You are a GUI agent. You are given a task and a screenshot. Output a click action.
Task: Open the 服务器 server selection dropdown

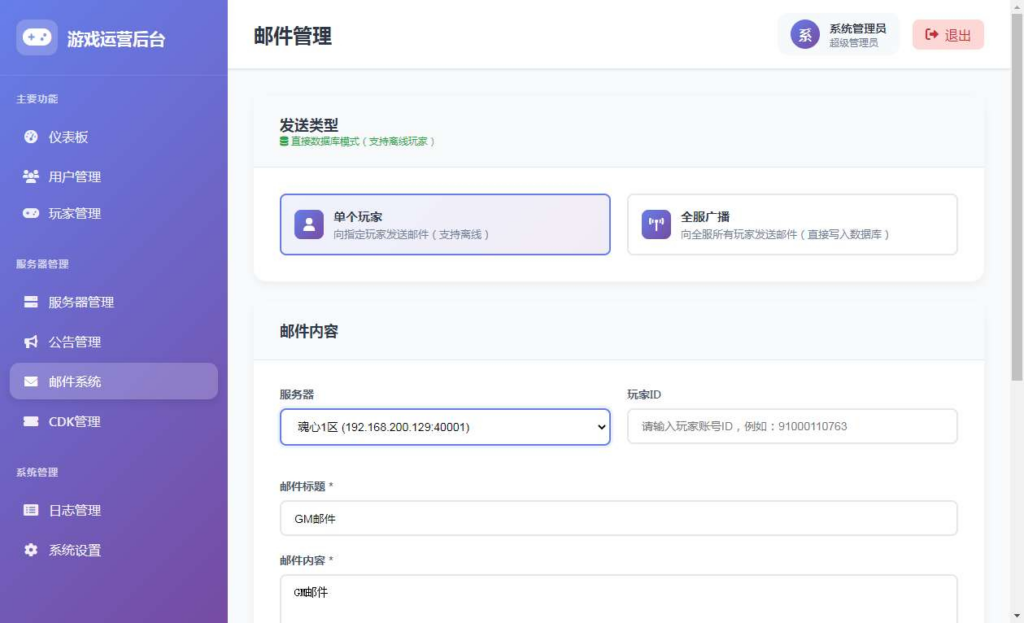445,426
